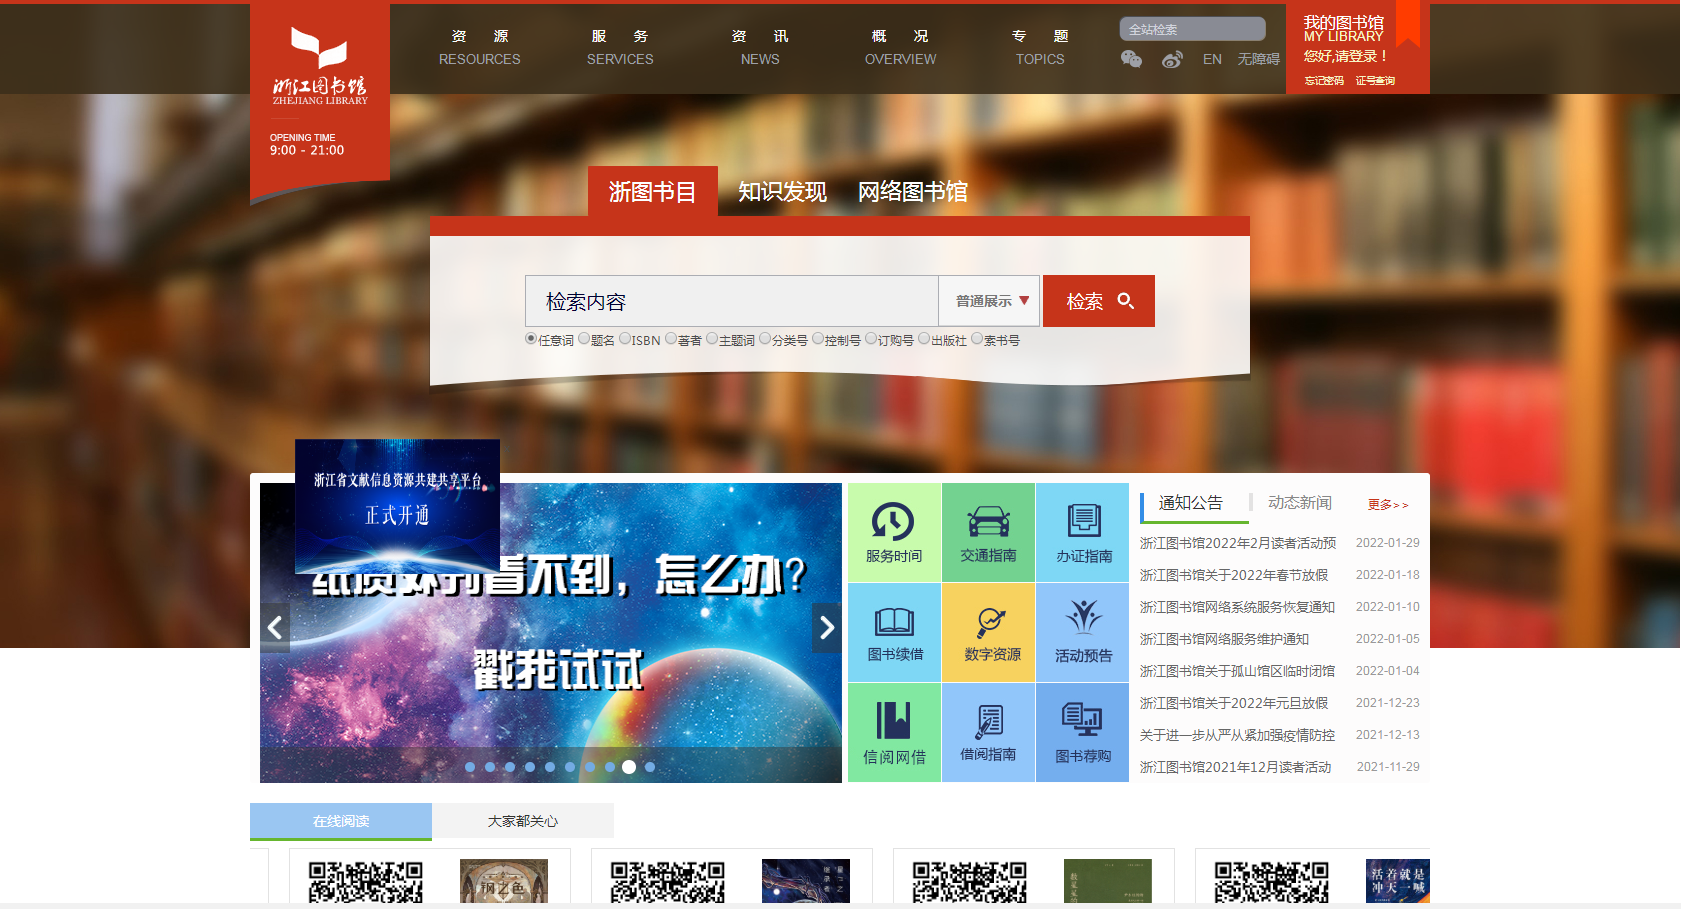This screenshot has width=1681, height=909.
Task: Open the 图书续借 book icon tile
Action: [x=894, y=632]
